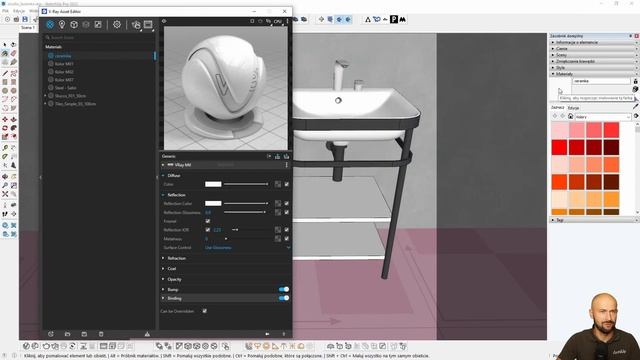Screen dimensions: 640x360
Task: Delete asset using trash icon below the list
Action: click(101, 334)
